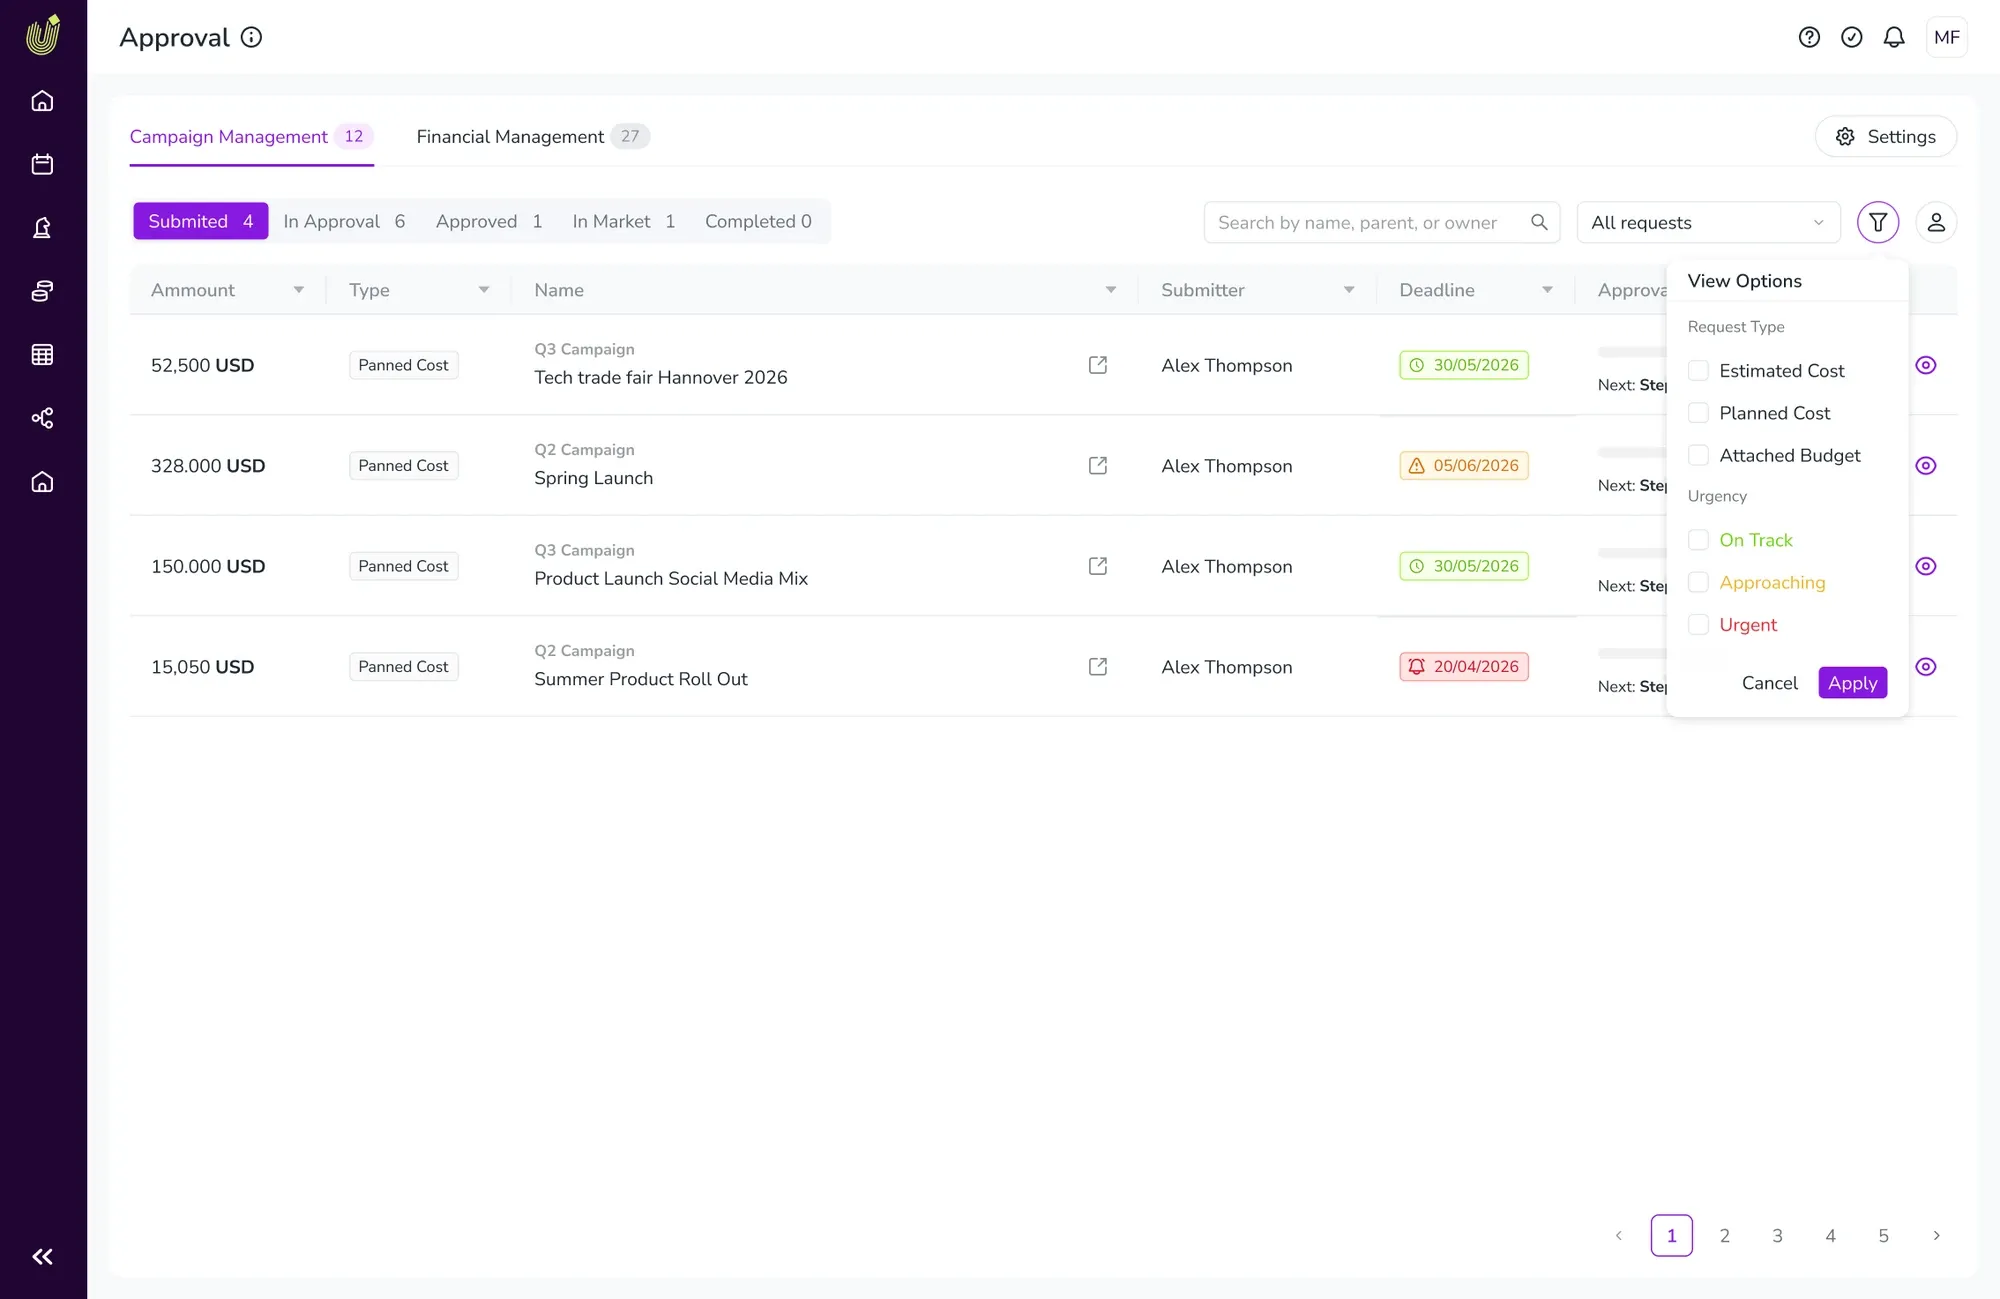This screenshot has width=2000, height=1299.
Task: Click Apply in View Options
Action: coord(1852,683)
